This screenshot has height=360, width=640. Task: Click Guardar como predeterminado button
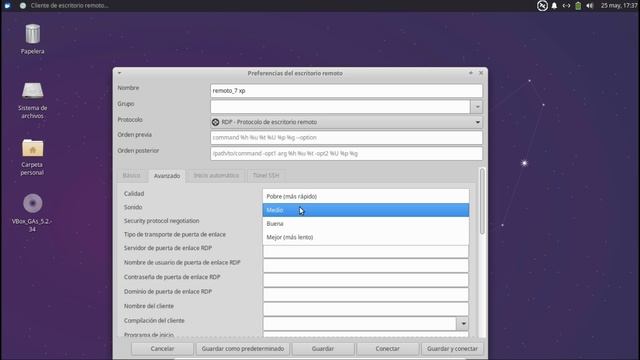pos(243,349)
